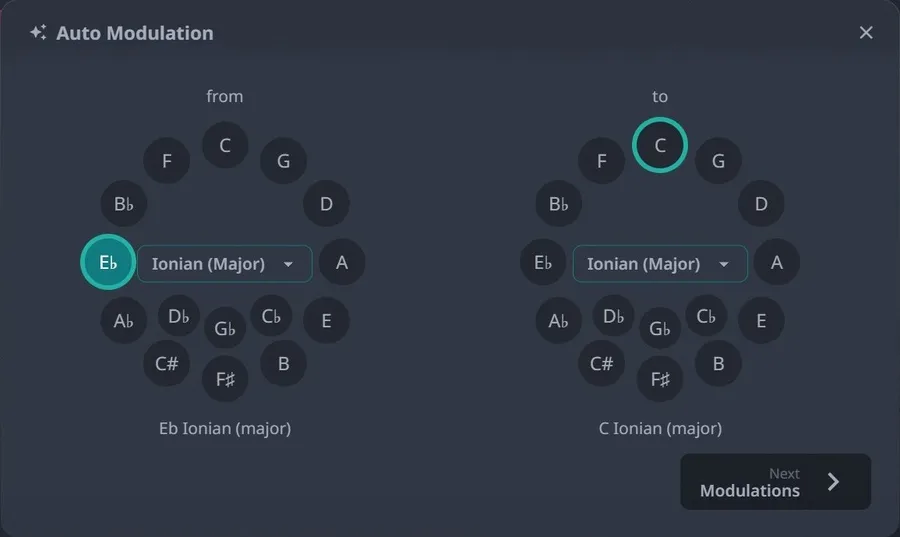Close the Auto Modulation dialog
The height and width of the screenshot is (537, 900).
[x=866, y=33]
